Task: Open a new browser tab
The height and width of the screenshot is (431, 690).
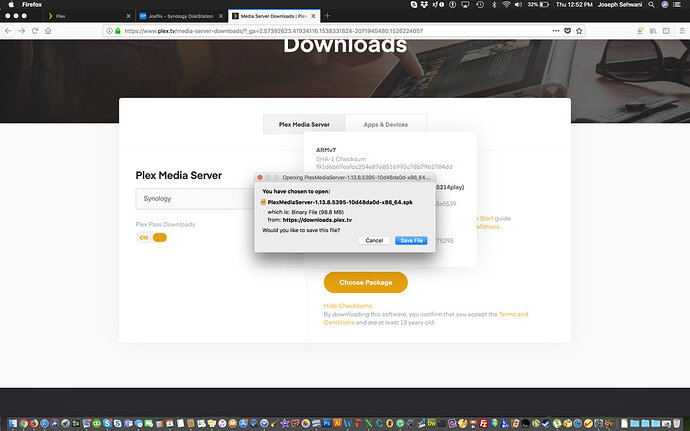Action: (x=327, y=16)
